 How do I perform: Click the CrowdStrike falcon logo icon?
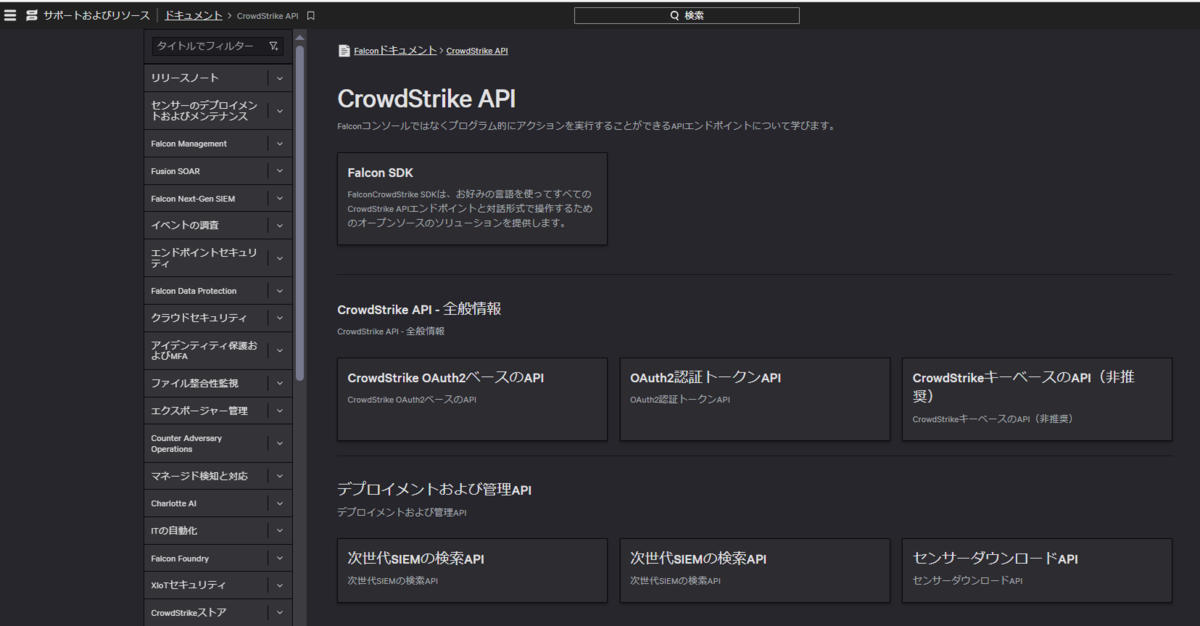pos(32,15)
